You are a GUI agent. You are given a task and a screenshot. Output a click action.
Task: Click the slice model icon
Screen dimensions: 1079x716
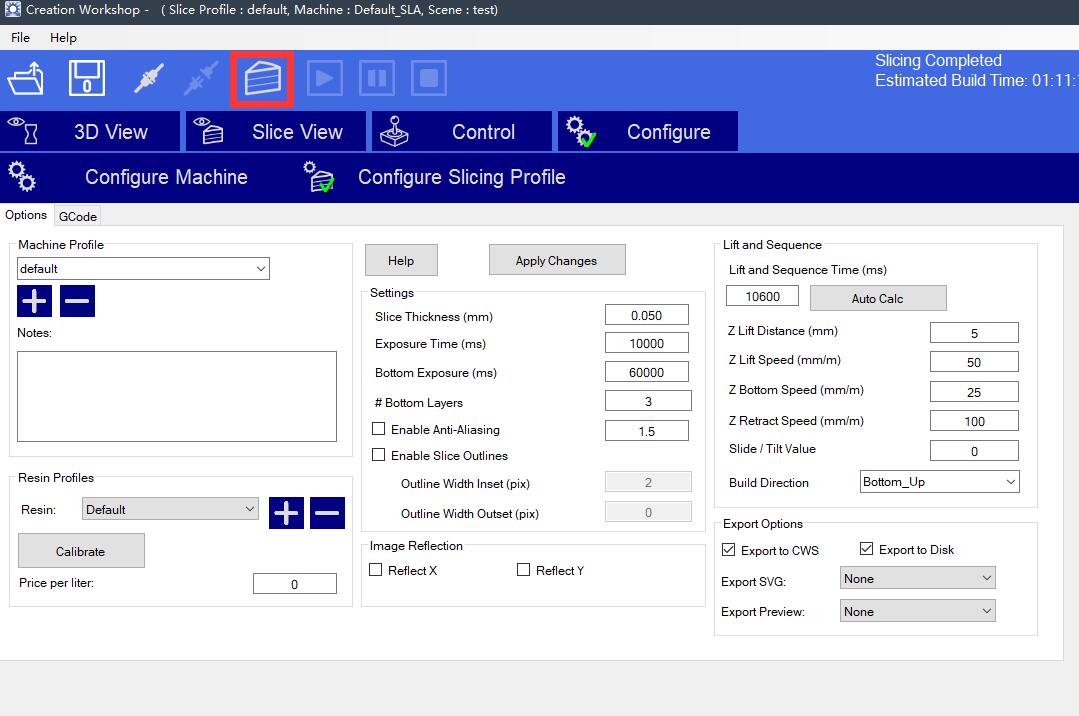pyautogui.click(x=262, y=78)
